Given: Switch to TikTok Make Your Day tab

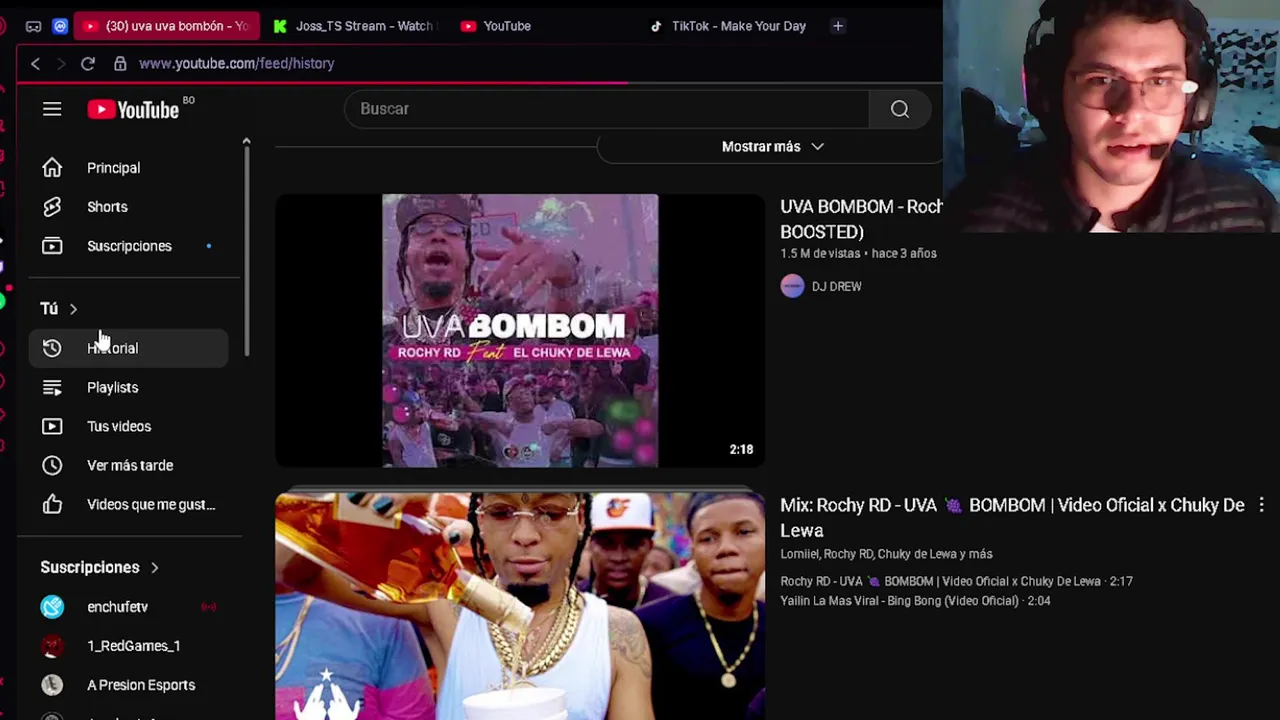Looking at the screenshot, I should click(x=728, y=26).
